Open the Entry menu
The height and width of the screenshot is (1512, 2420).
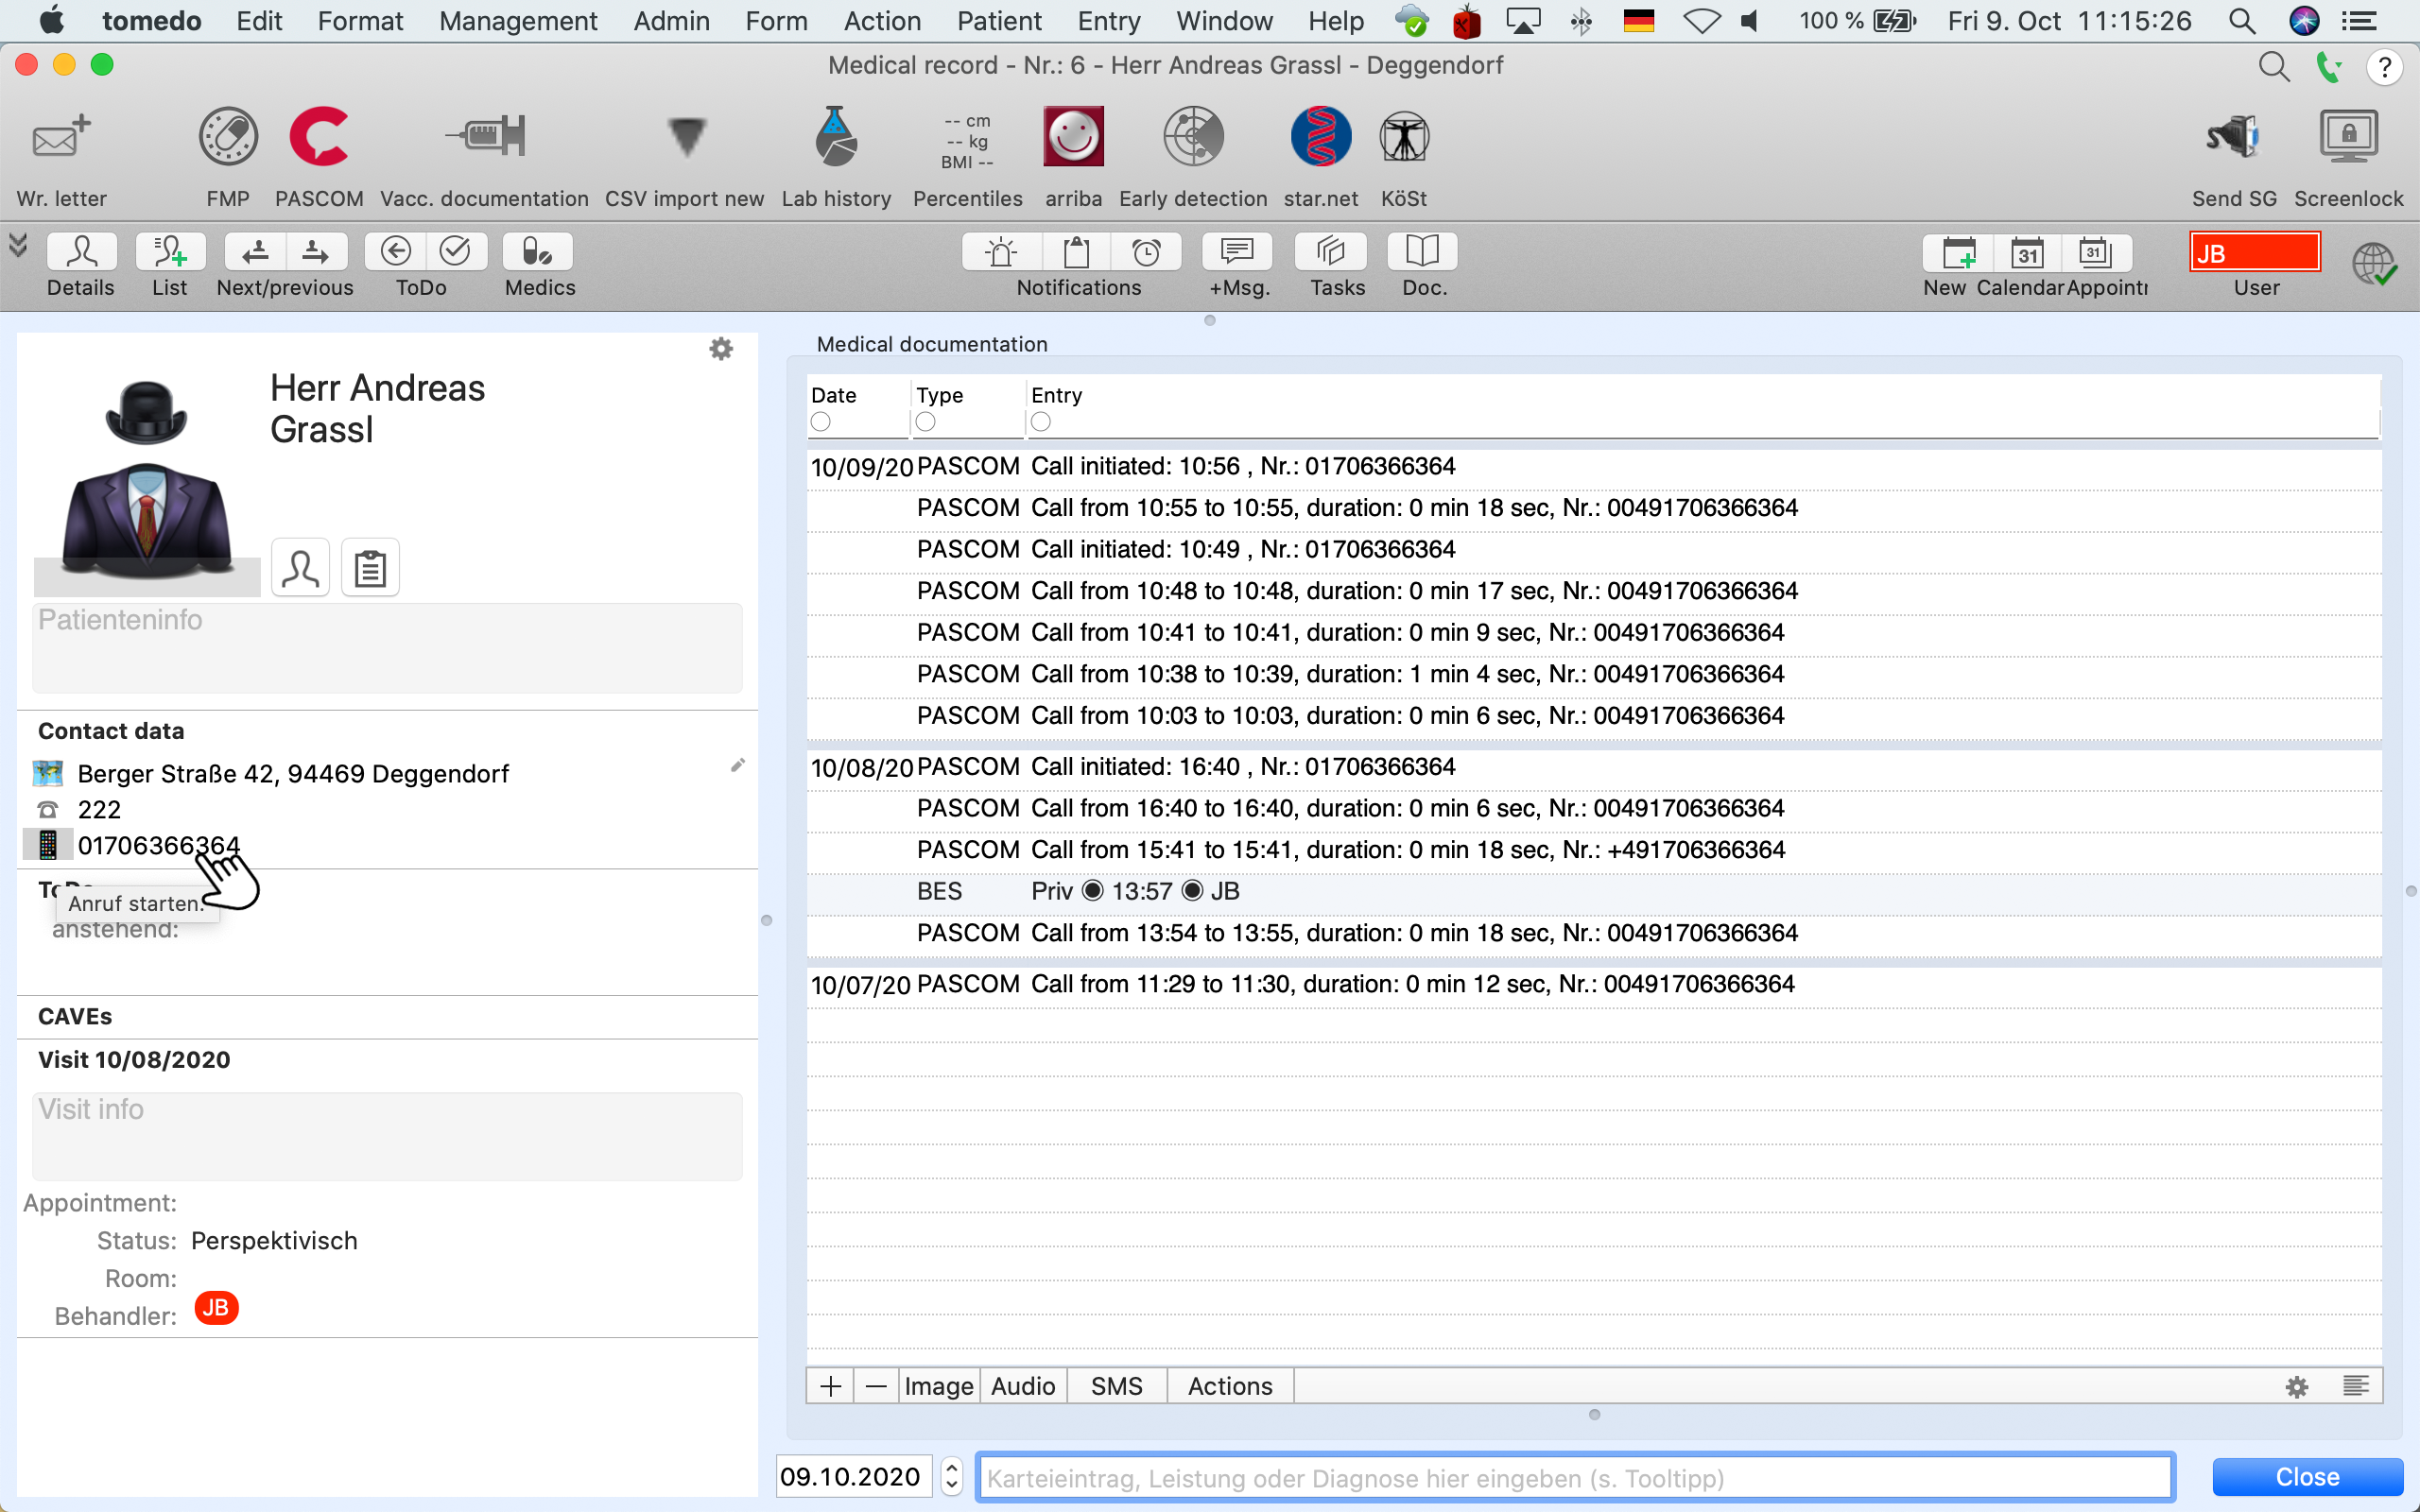(1109, 21)
